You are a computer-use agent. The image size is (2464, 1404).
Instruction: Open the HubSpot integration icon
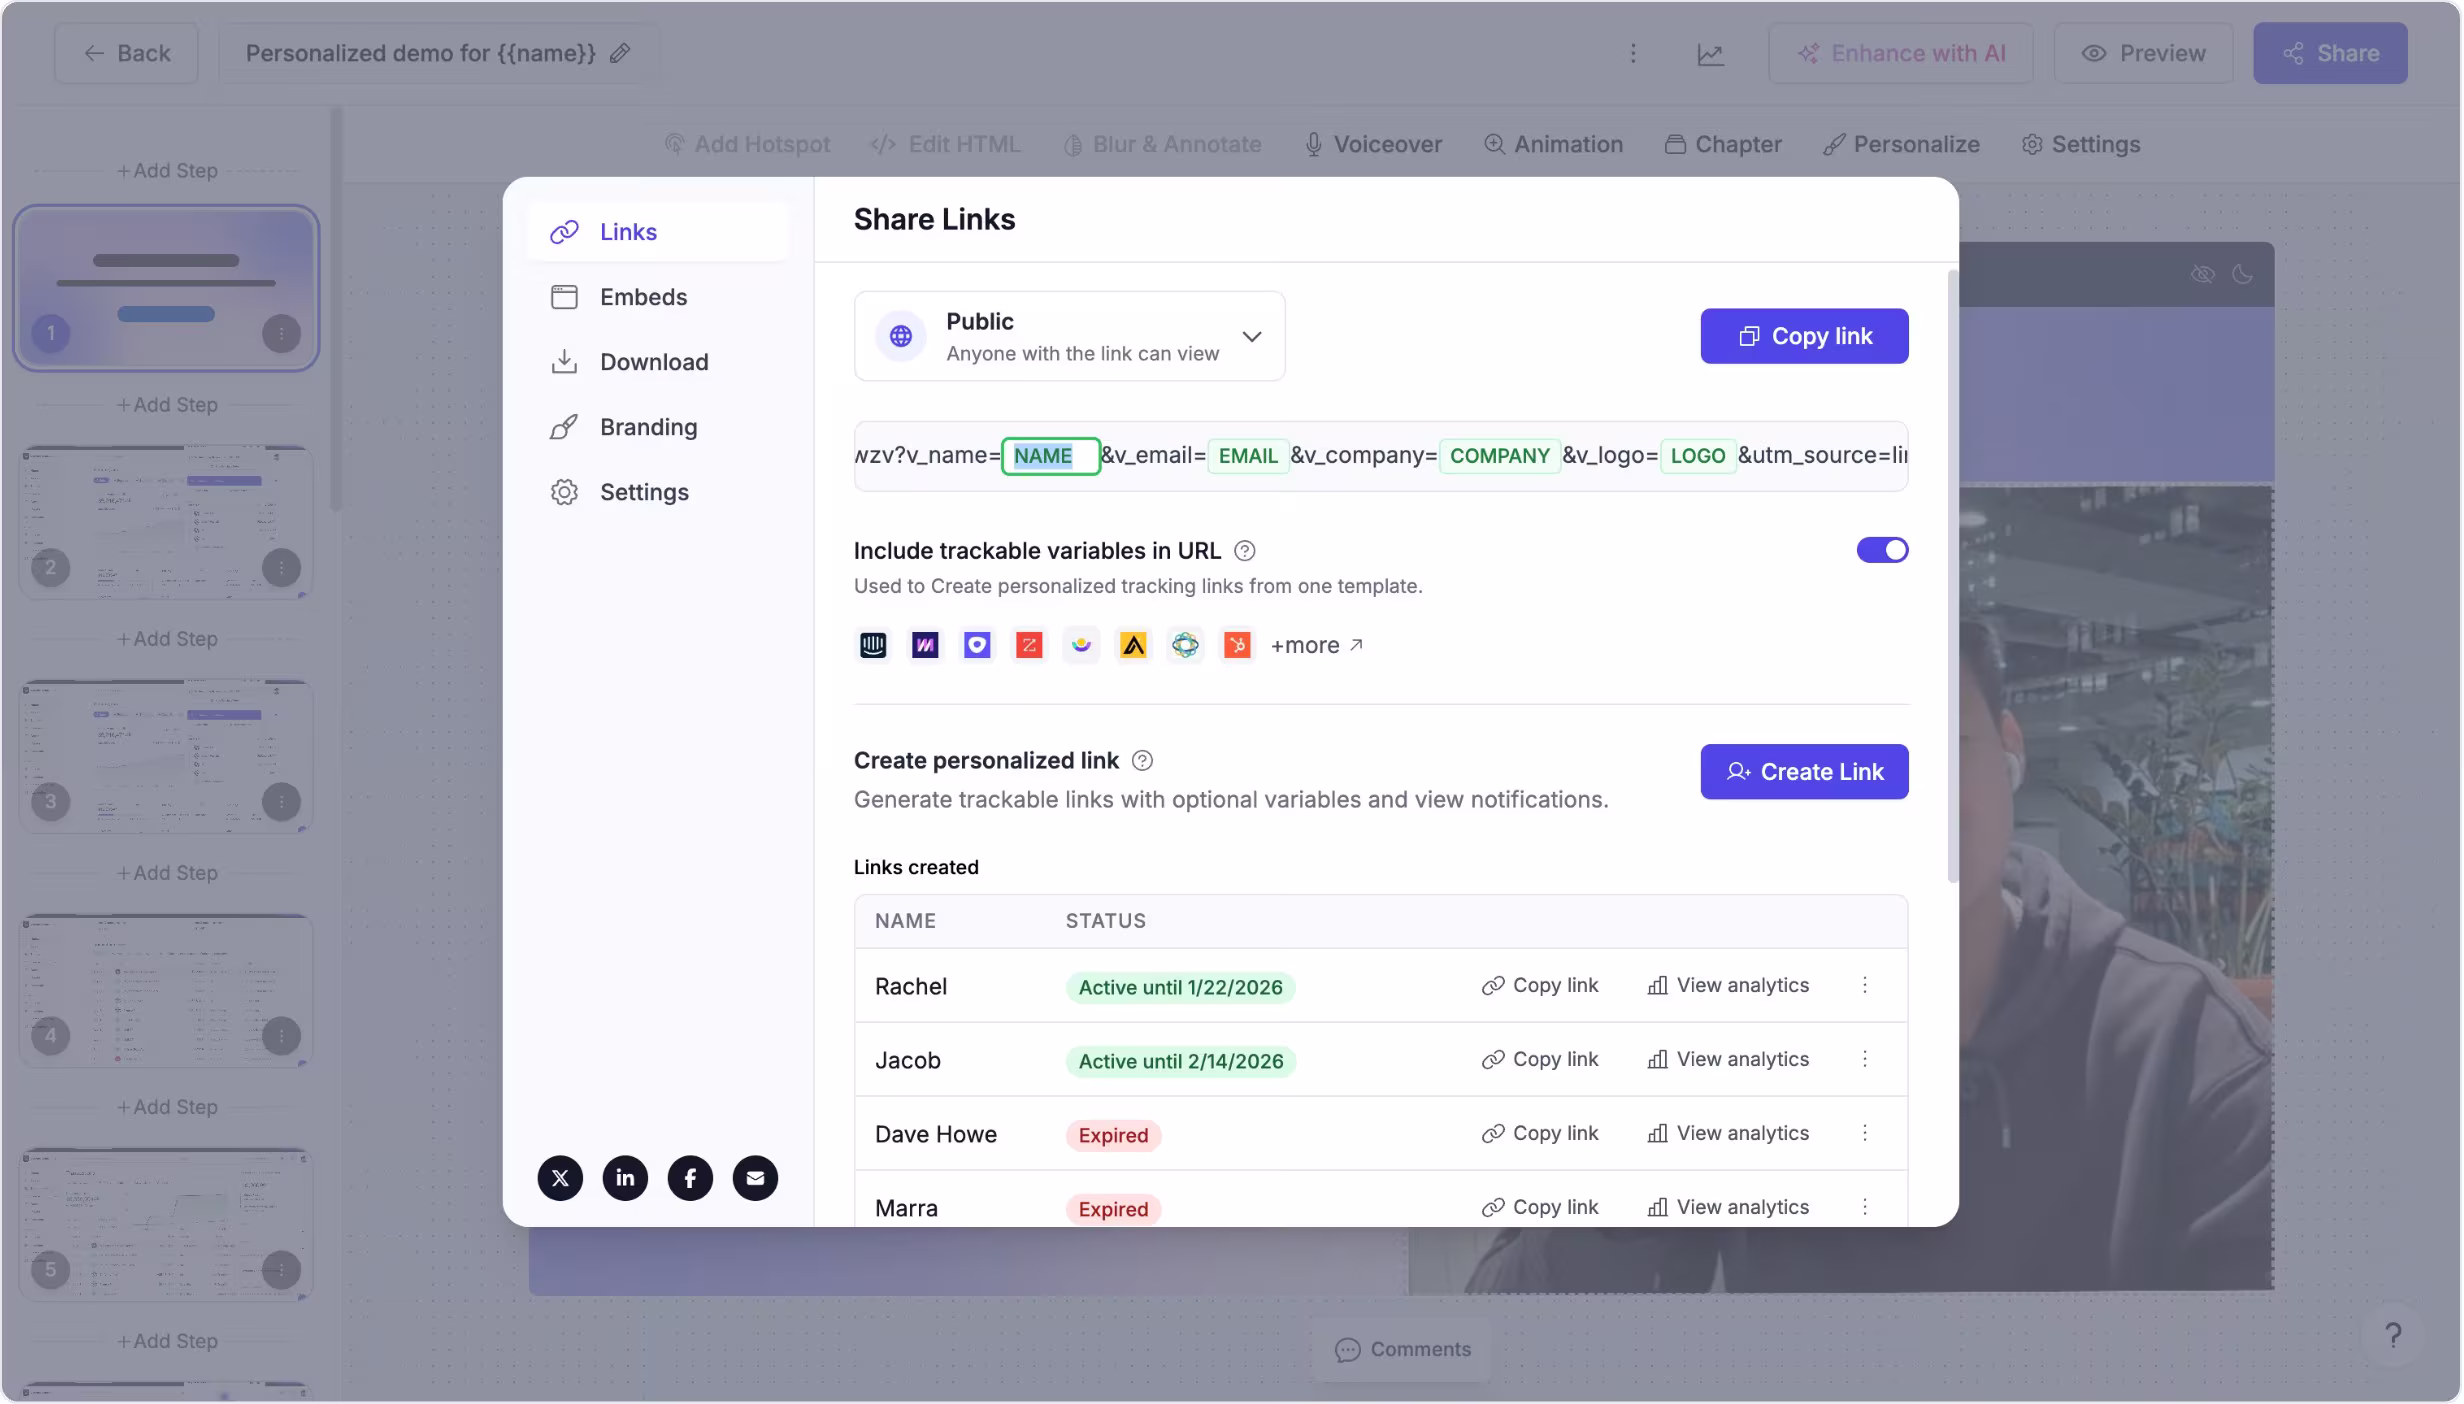coord(1237,645)
